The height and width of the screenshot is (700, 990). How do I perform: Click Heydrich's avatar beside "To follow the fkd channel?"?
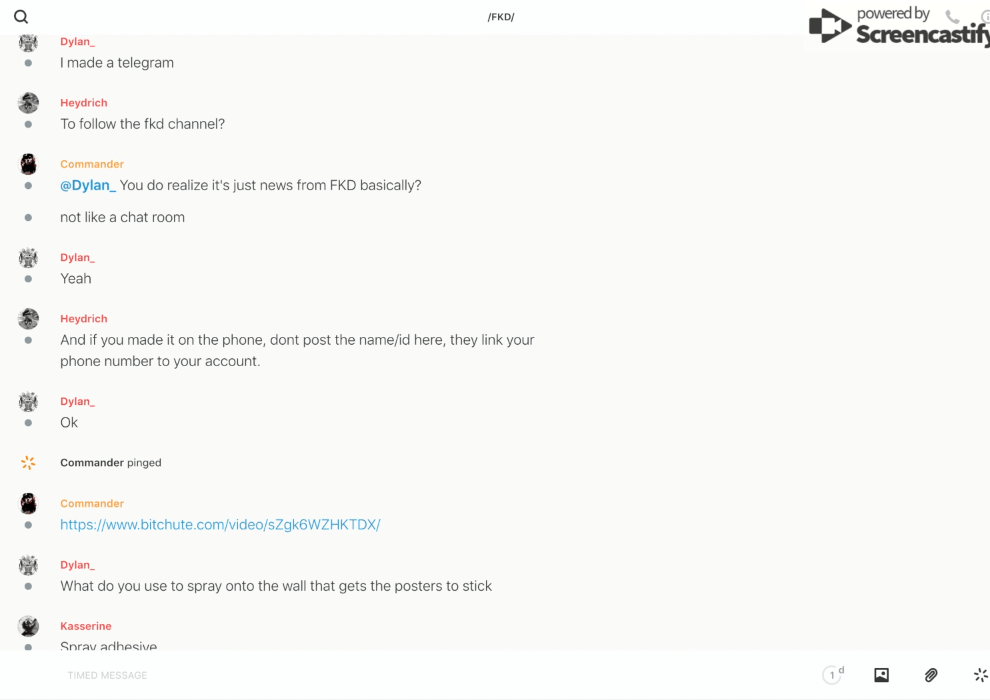click(x=28, y=103)
